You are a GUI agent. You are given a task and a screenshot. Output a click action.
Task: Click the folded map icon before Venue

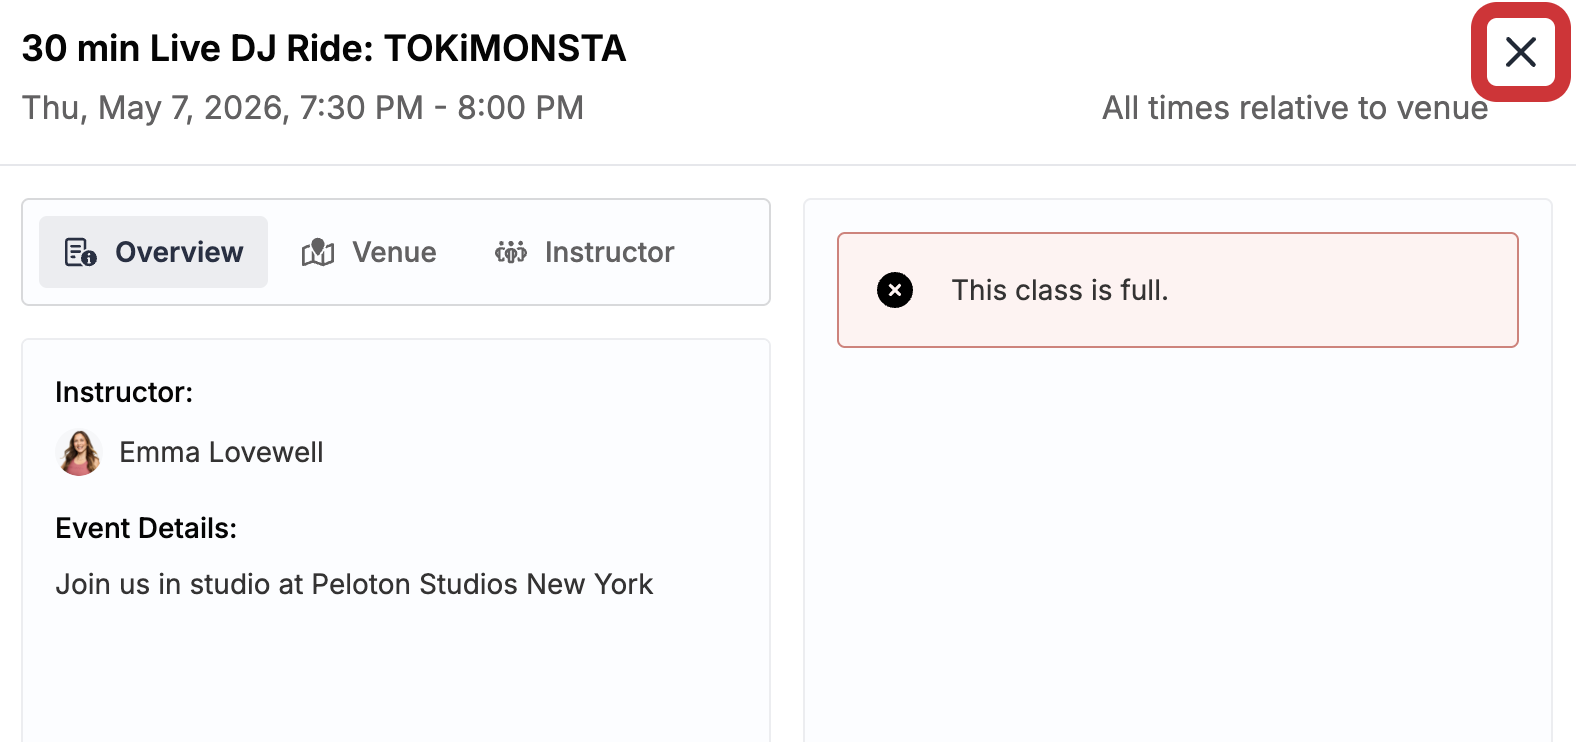pos(317,252)
